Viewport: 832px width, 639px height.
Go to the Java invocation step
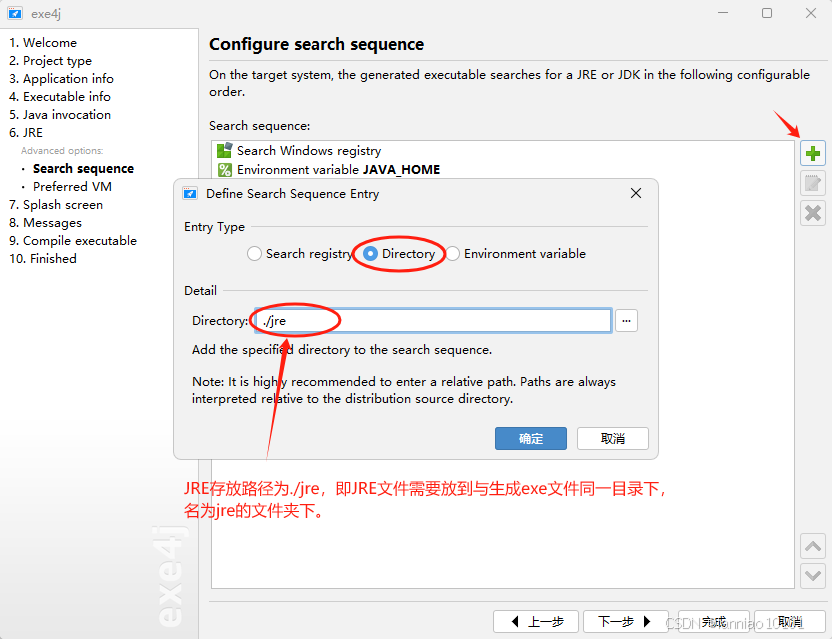pos(60,115)
